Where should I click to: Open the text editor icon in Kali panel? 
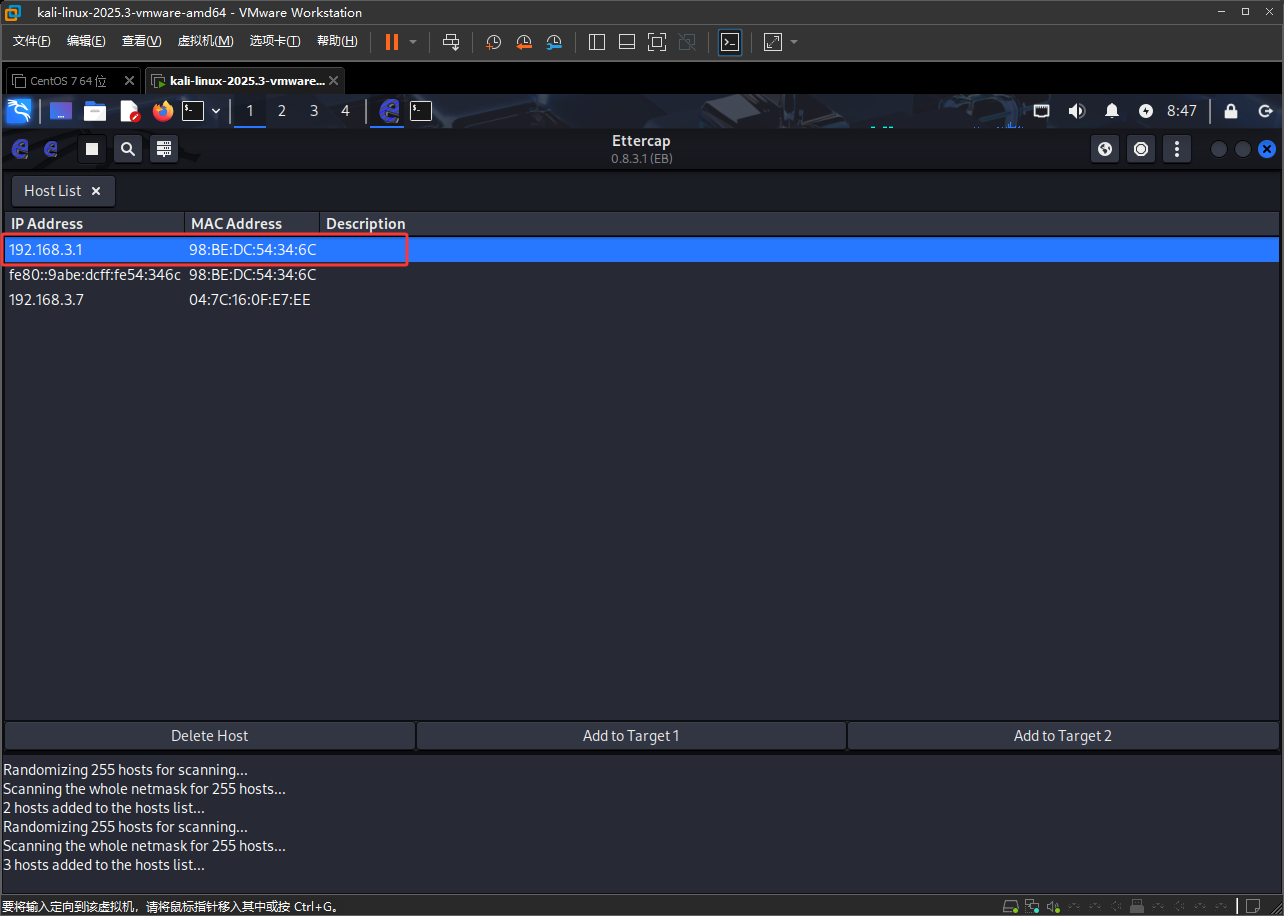click(x=129, y=111)
